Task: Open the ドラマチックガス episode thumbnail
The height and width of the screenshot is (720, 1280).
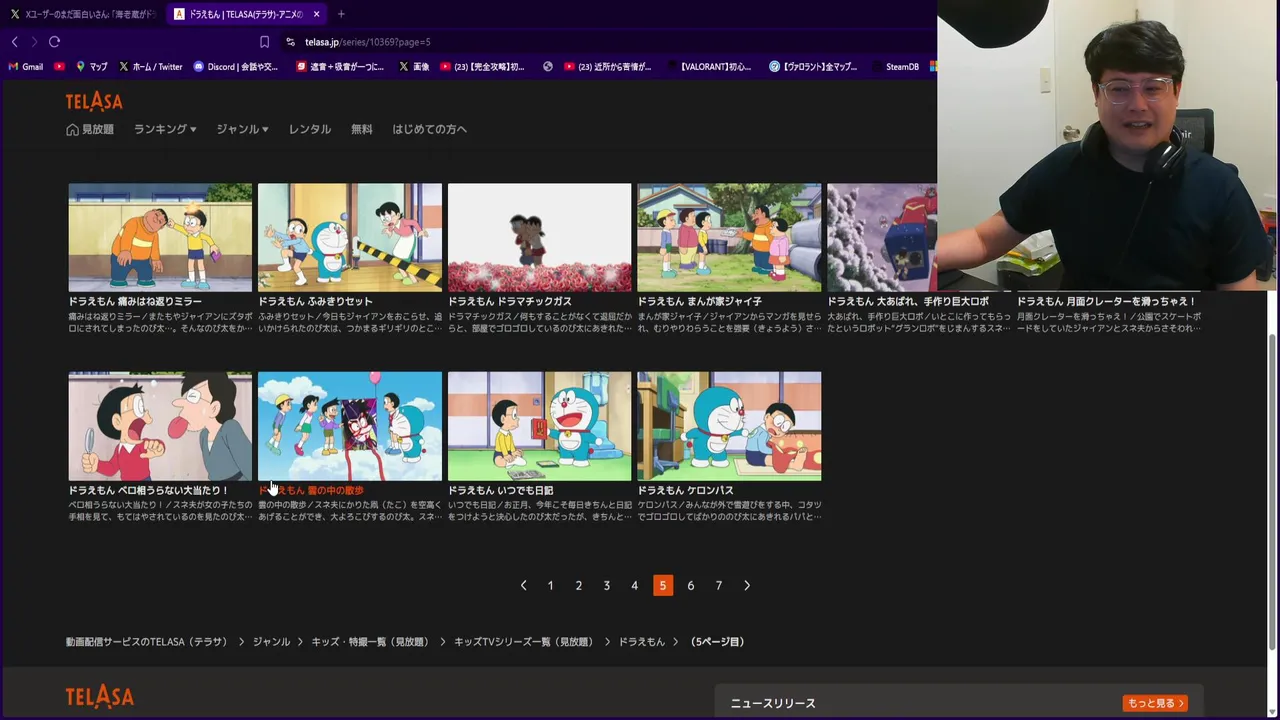Action: 540,237
